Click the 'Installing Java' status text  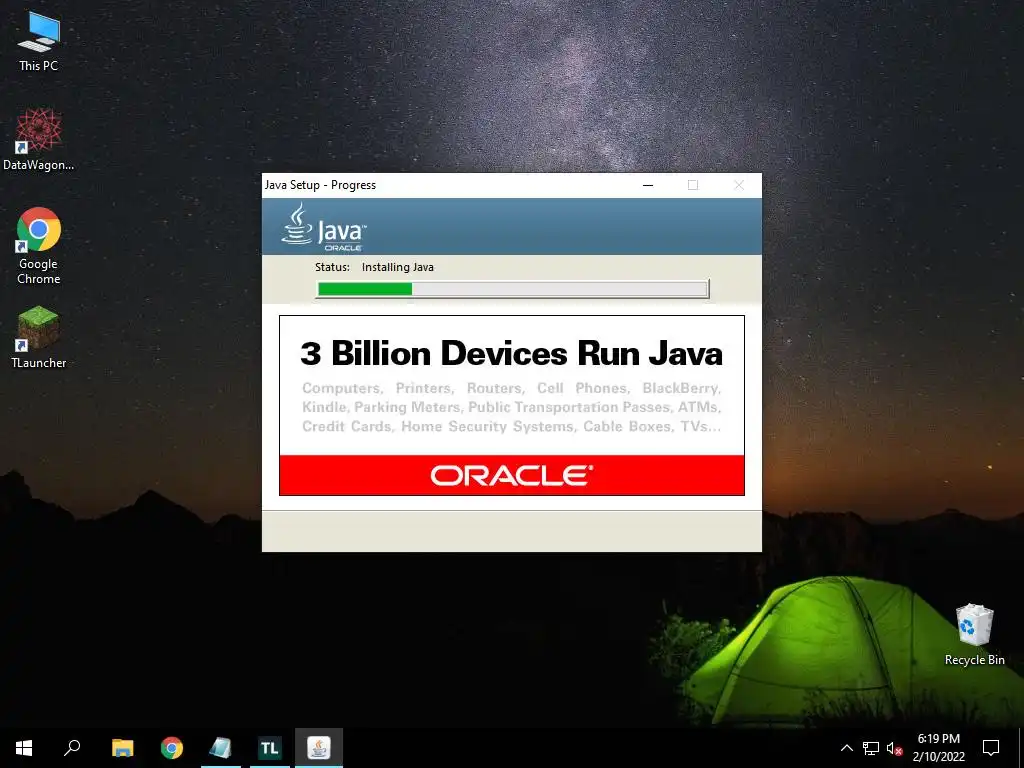click(x=398, y=267)
